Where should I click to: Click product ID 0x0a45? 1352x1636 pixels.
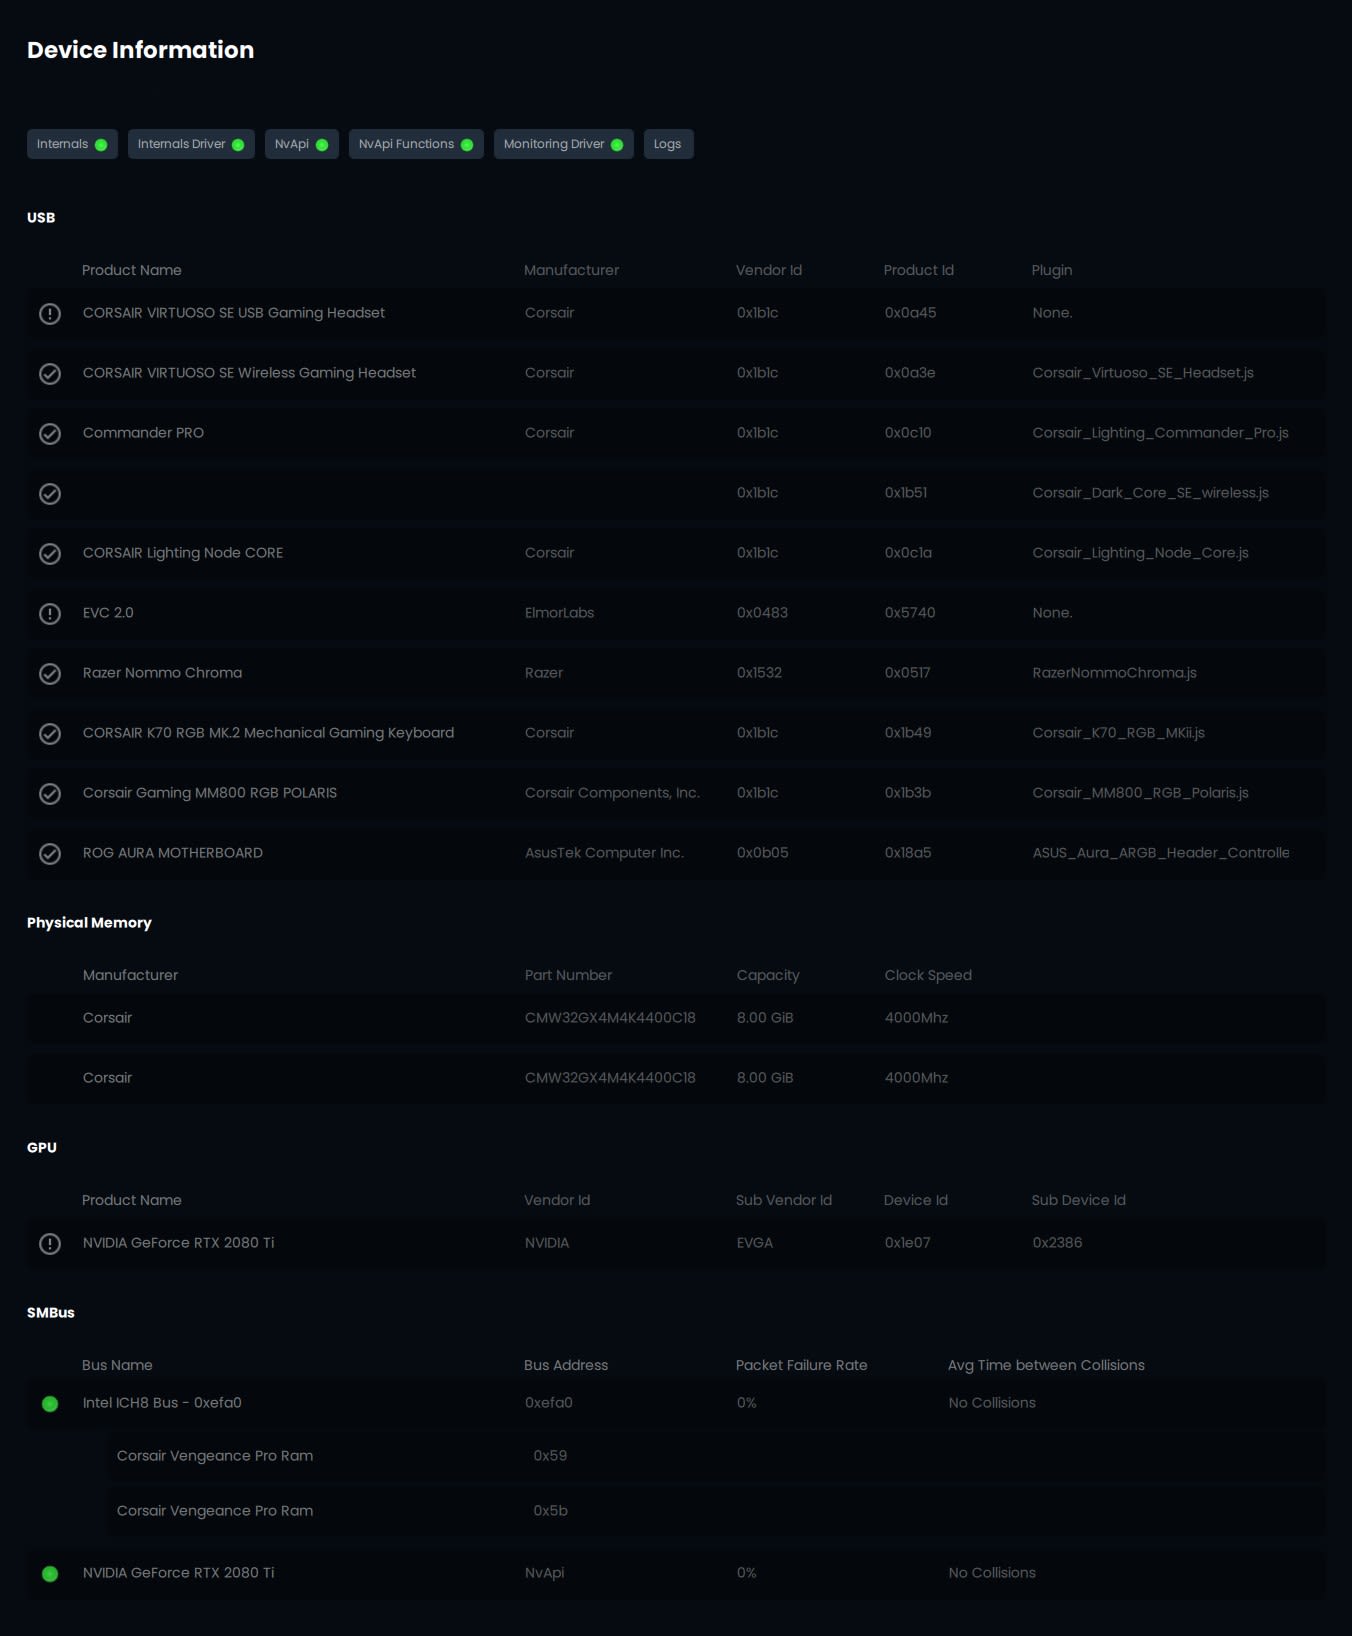(910, 313)
